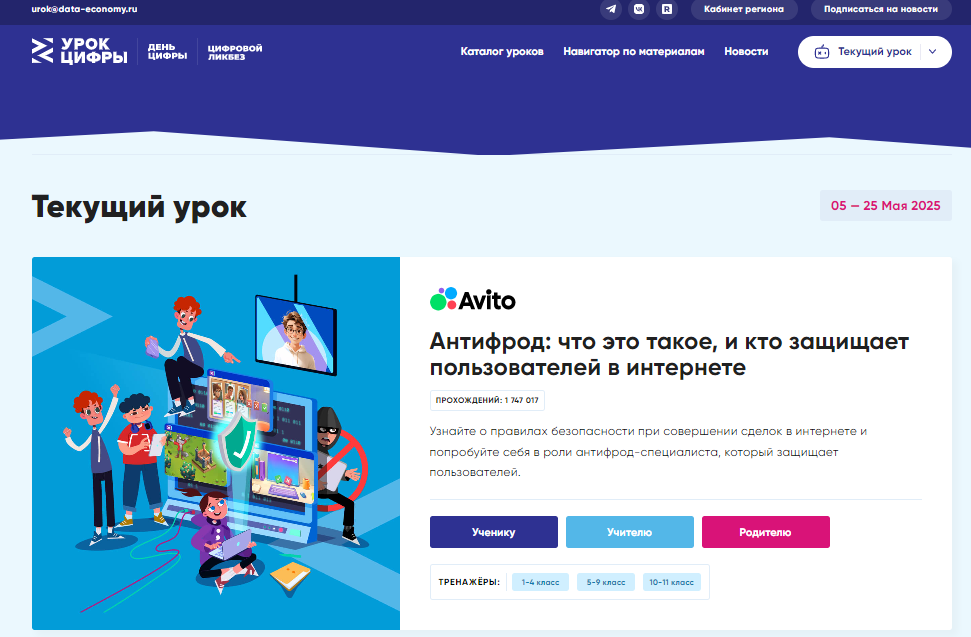Open Каталог уроков menu item

502,51
